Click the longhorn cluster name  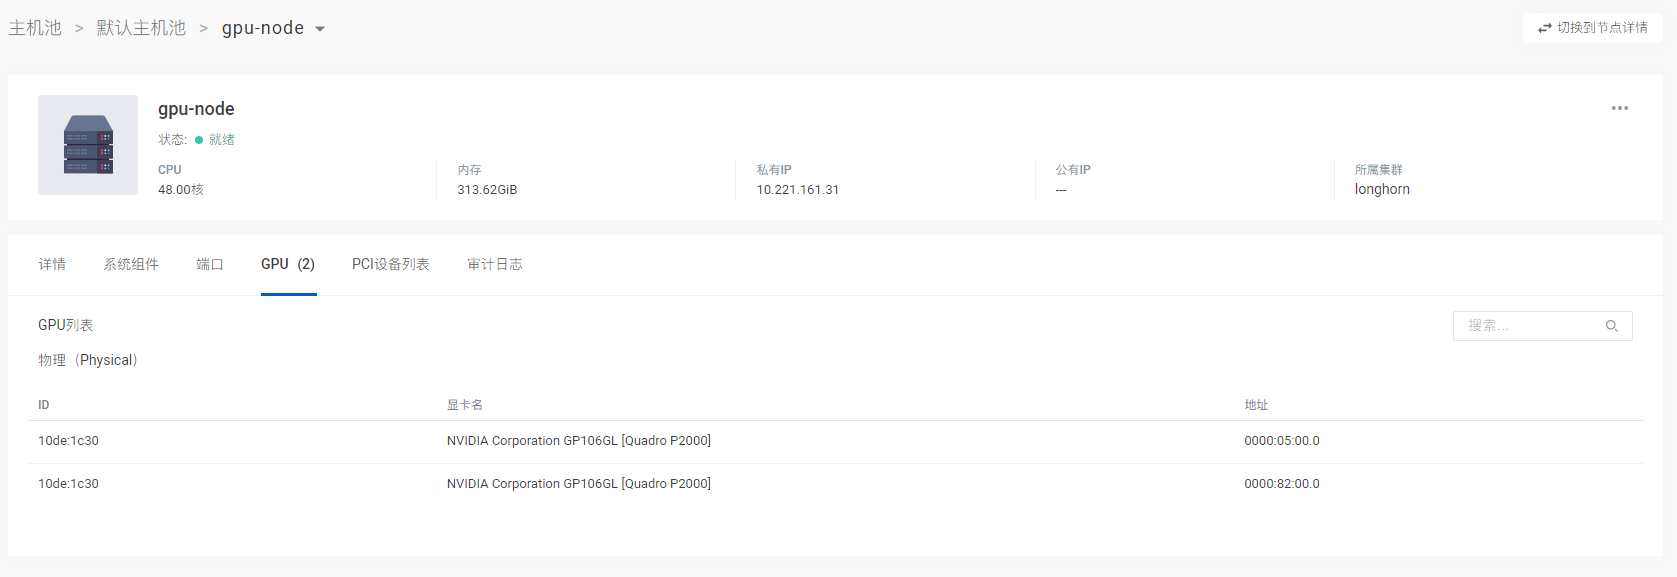coord(1382,189)
